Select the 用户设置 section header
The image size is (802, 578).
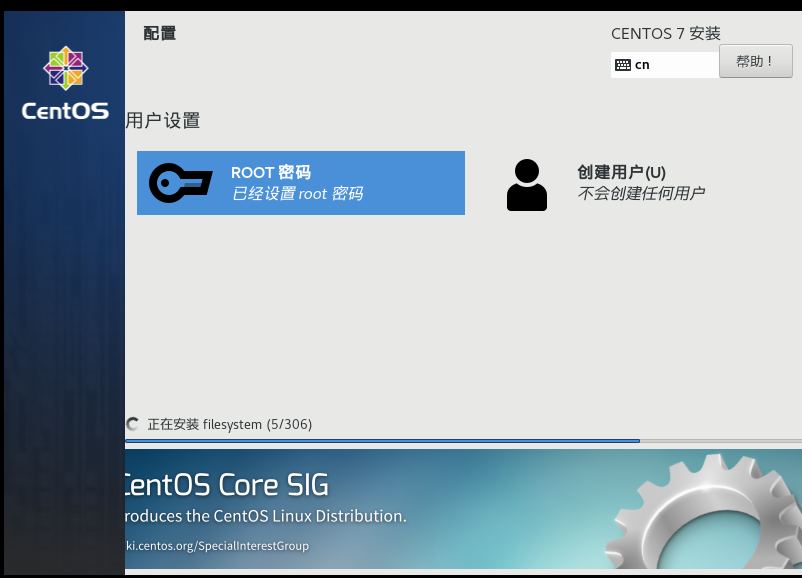pos(165,120)
